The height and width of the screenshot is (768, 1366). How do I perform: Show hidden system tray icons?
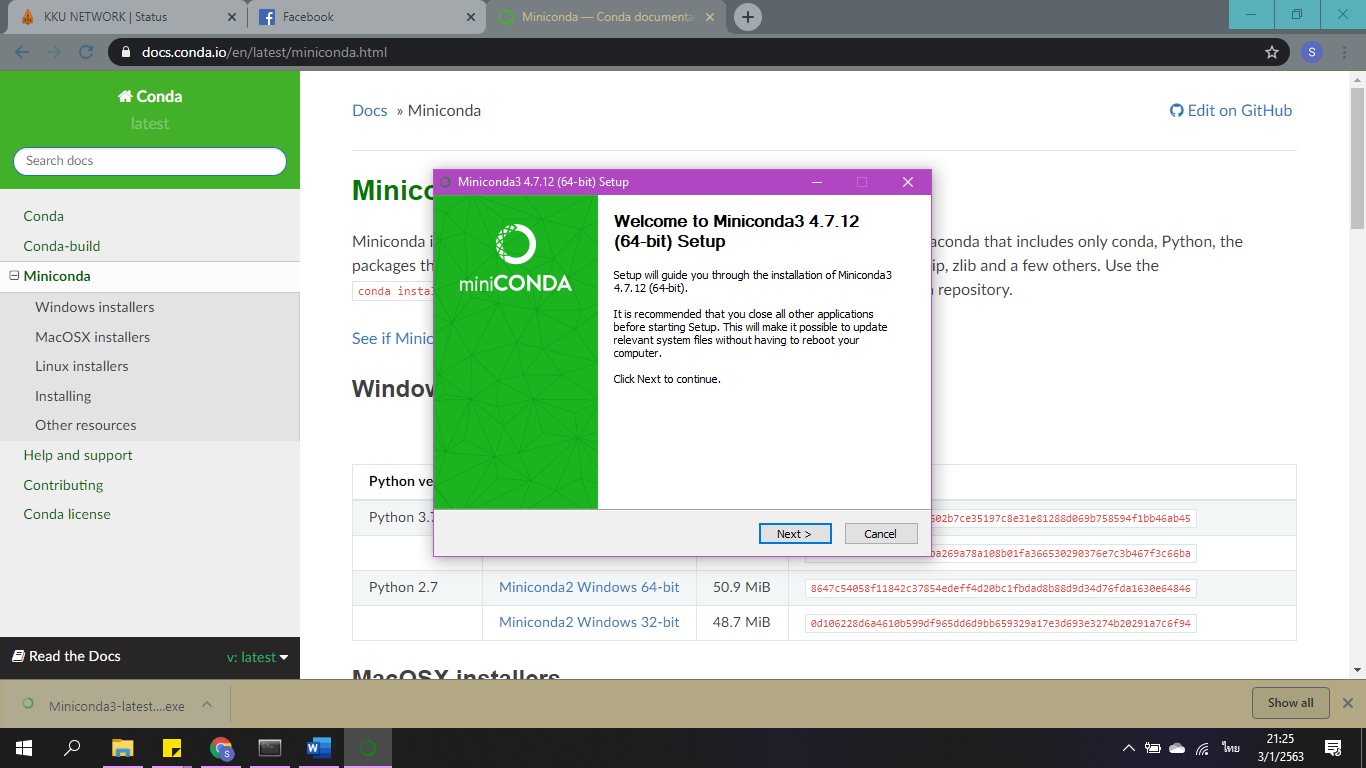click(1129, 747)
